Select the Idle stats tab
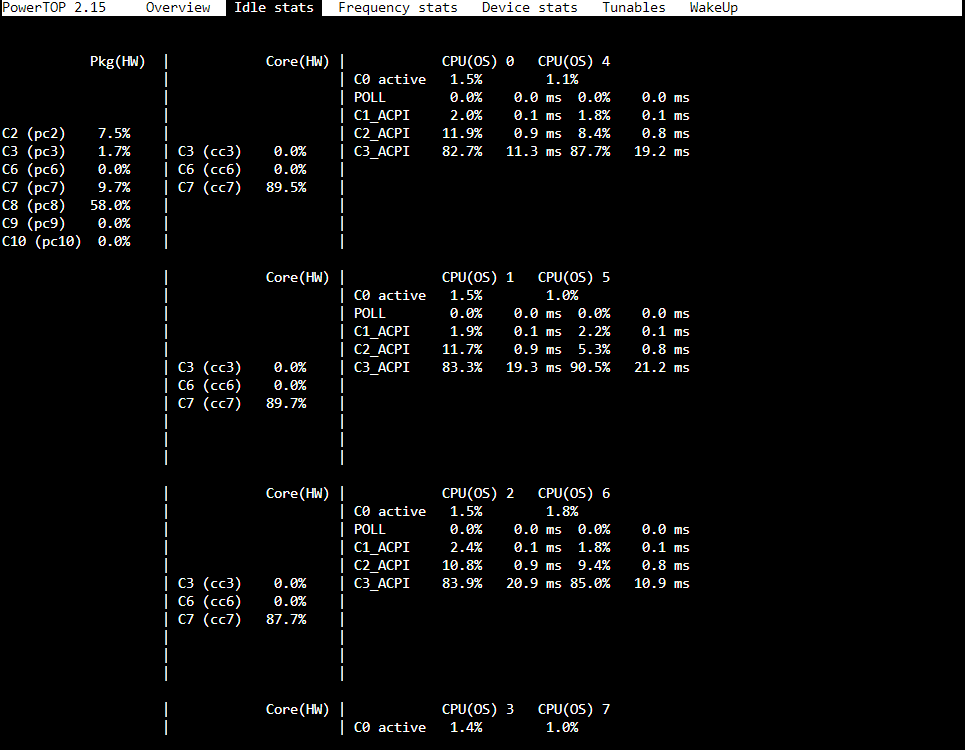Image resolution: width=965 pixels, height=750 pixels. point(274,7)
